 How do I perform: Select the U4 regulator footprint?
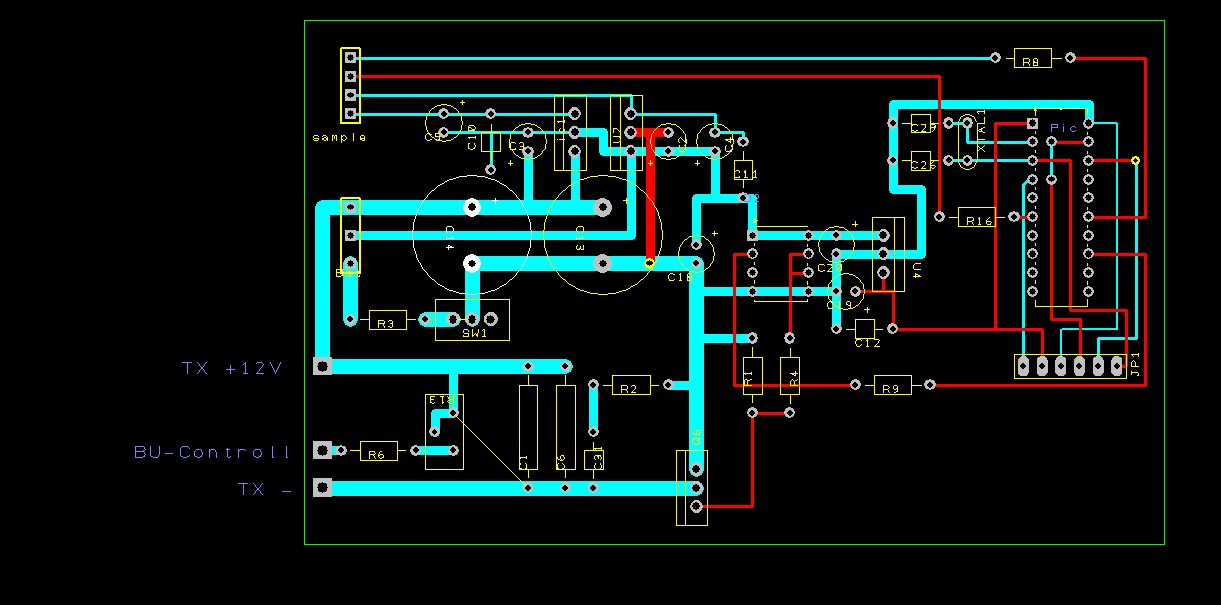[x=888, y=254]
